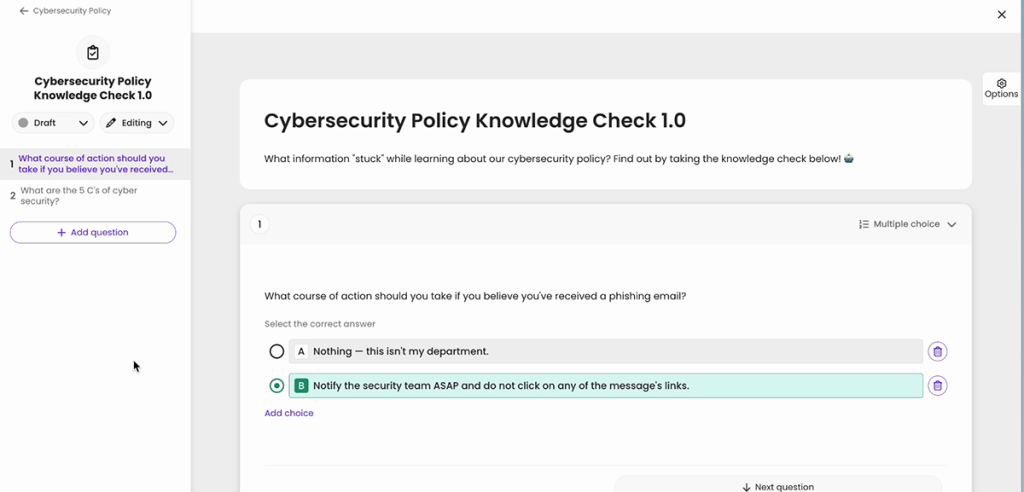Click the letter A badge on first choice

click(x=301, y=351)
